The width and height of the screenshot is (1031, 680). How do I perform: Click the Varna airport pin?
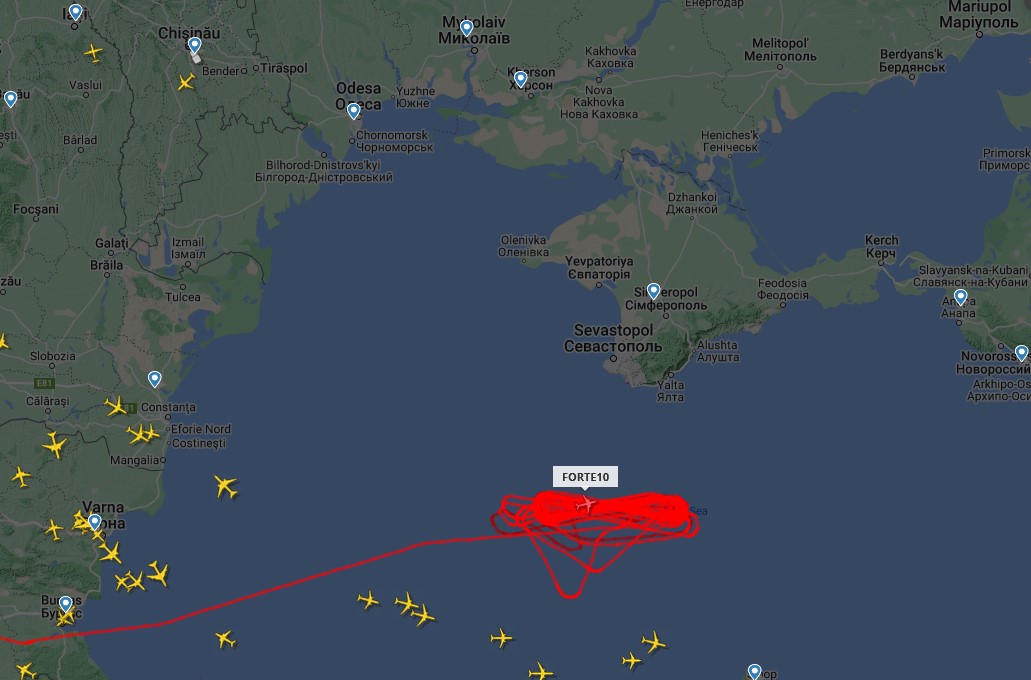coord(95,523)
